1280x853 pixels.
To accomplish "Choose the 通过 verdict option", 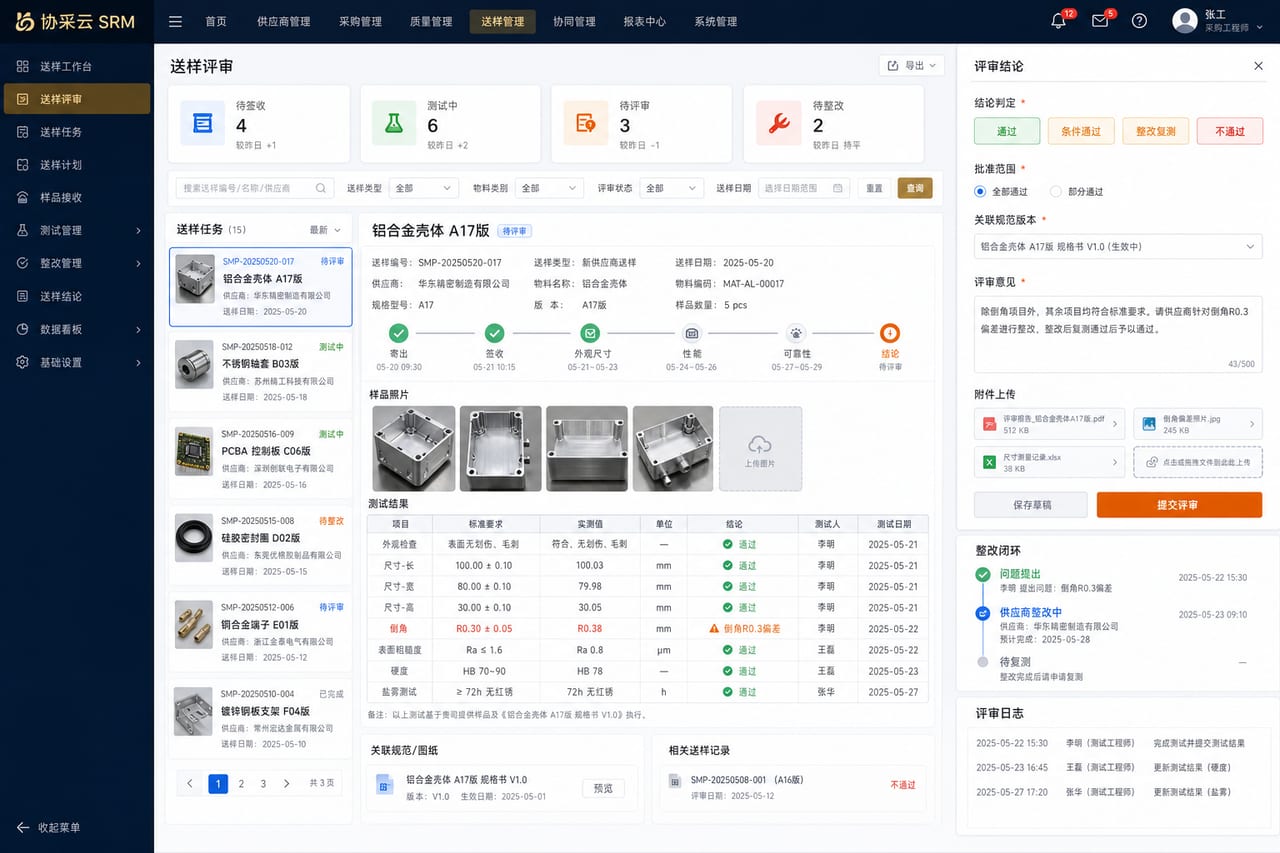I will tap(1007, 131).
